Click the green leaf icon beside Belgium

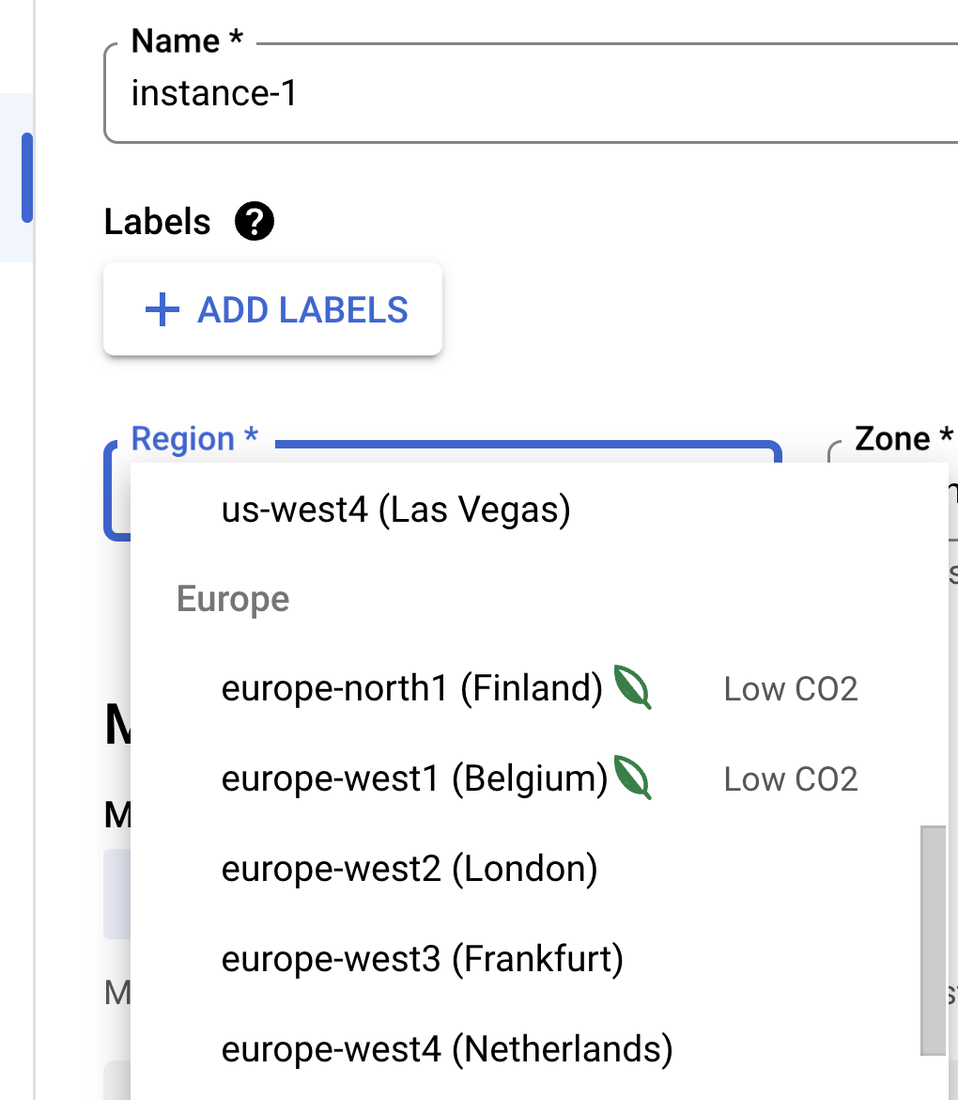(x=633, y=778)
